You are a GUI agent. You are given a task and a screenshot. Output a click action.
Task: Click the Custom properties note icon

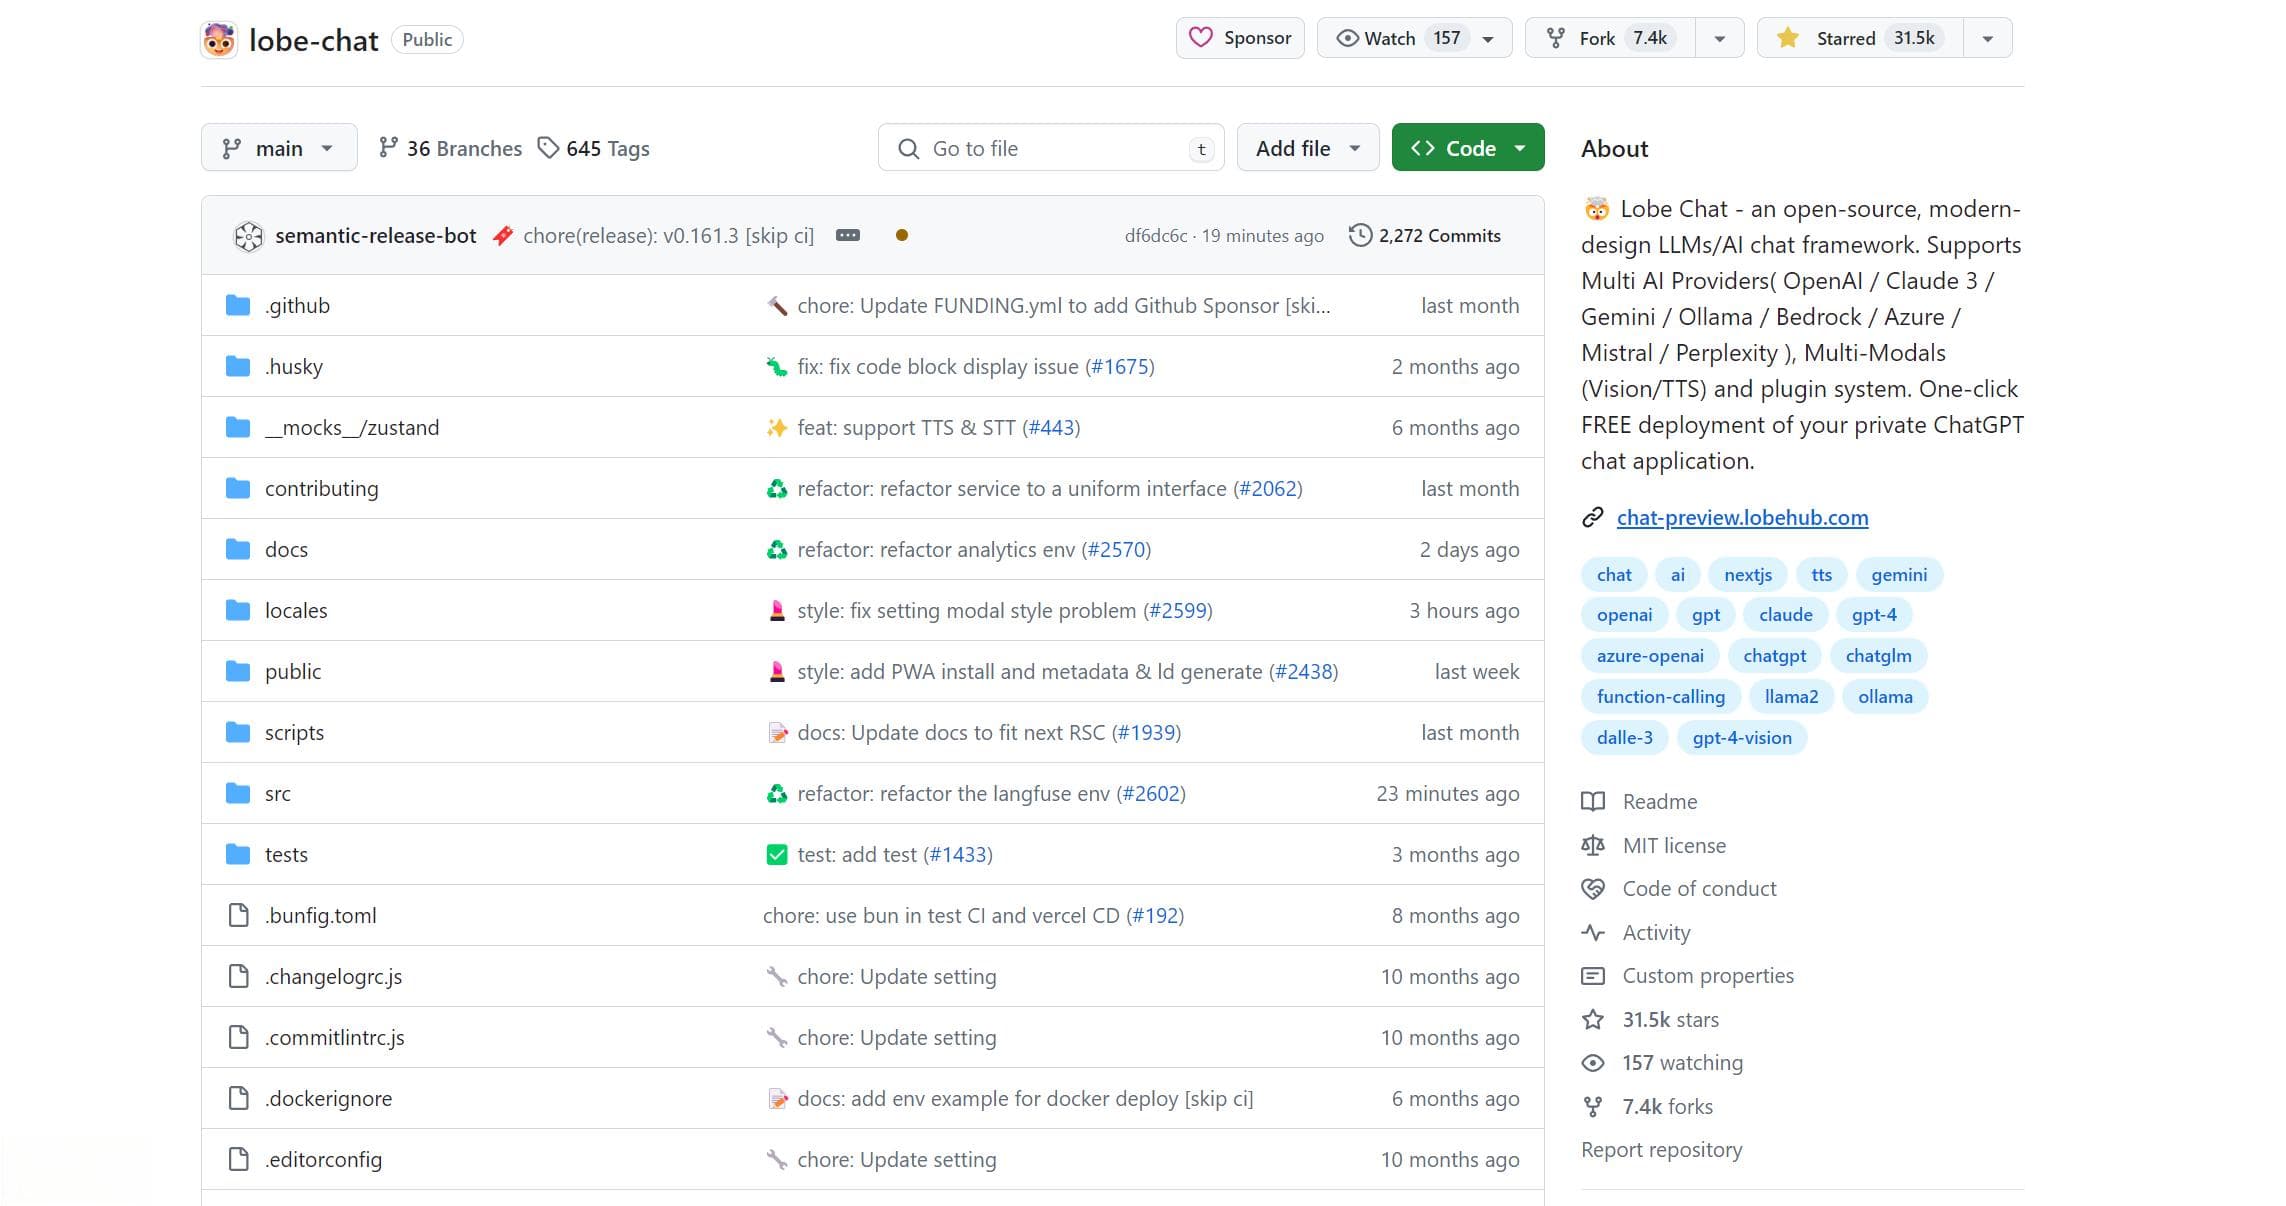[1593, 975]
